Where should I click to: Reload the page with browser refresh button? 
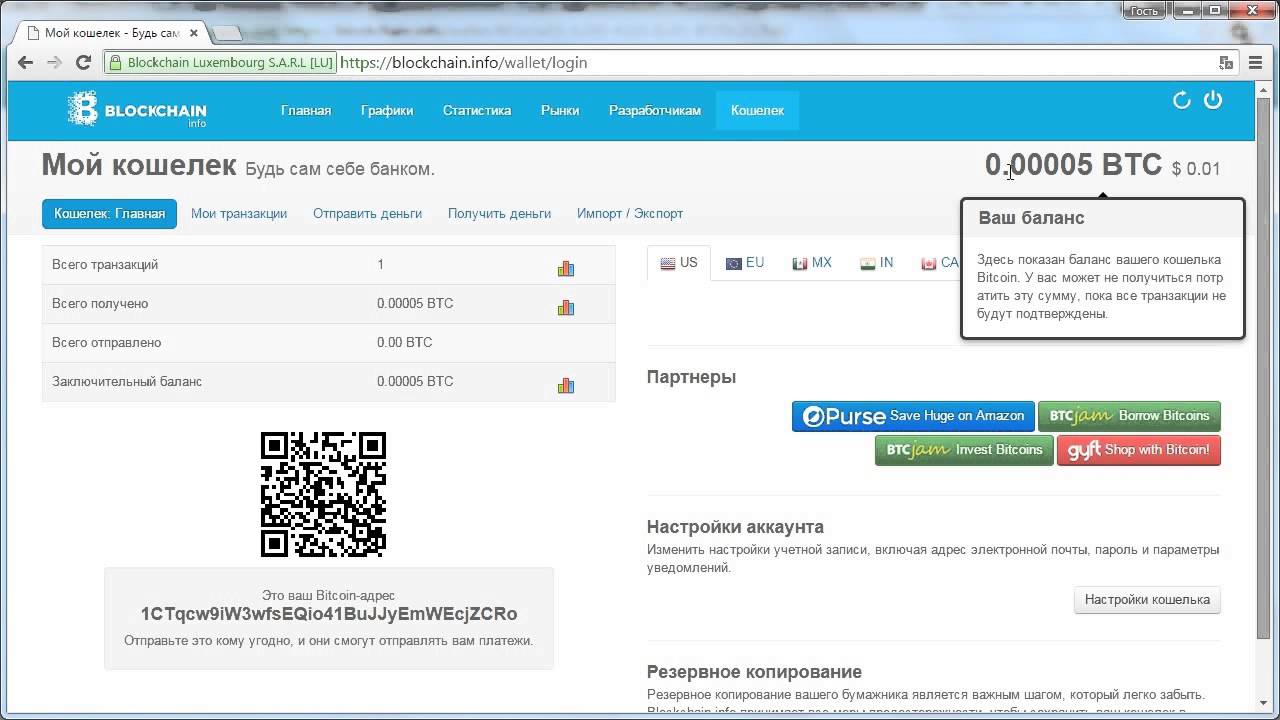coord(84,62)
